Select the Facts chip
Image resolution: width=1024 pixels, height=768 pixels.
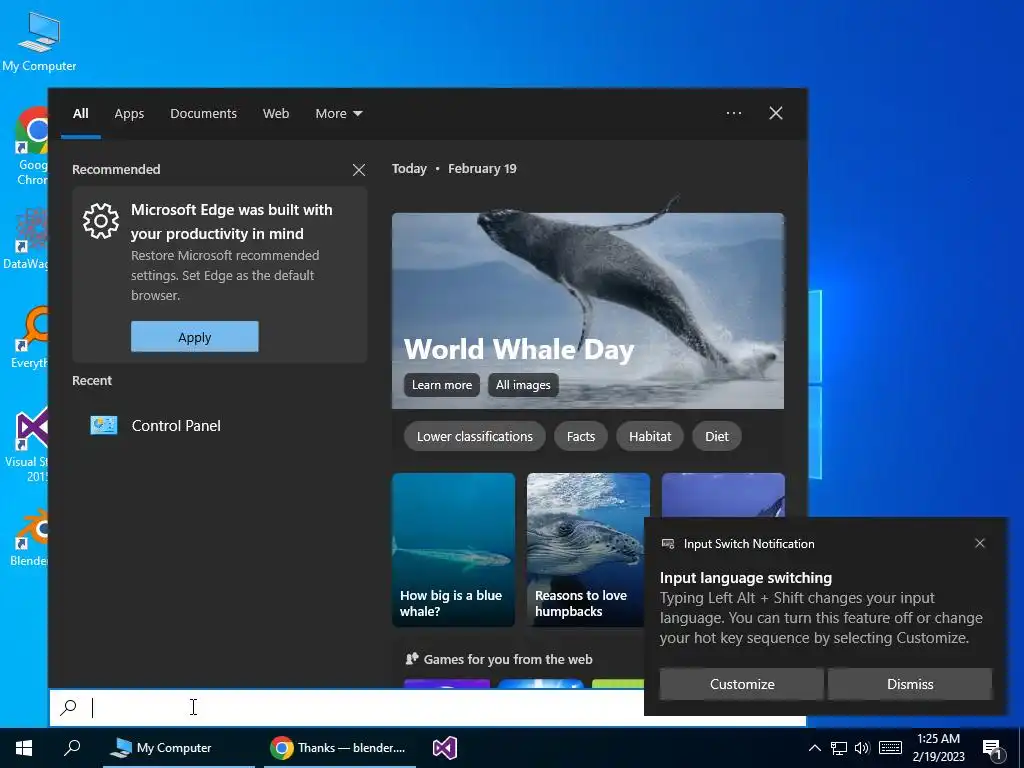581,436
